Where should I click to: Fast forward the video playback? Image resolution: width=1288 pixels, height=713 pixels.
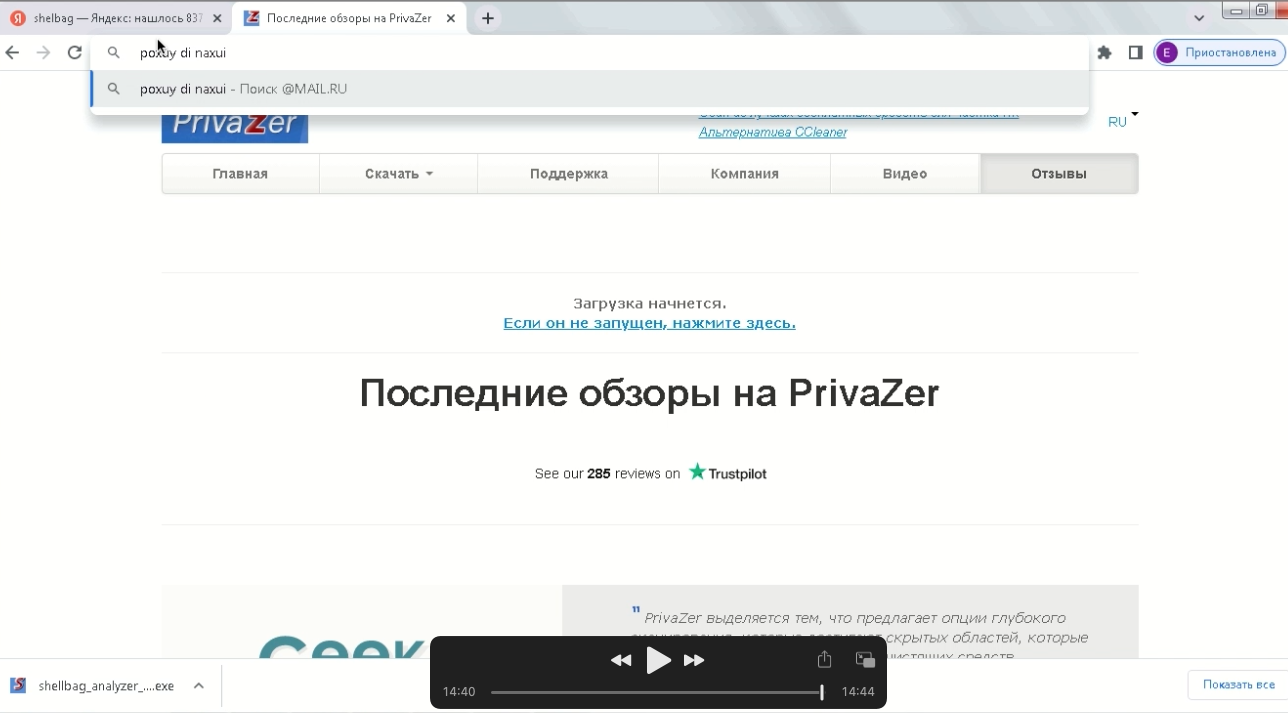coord(694,660)
